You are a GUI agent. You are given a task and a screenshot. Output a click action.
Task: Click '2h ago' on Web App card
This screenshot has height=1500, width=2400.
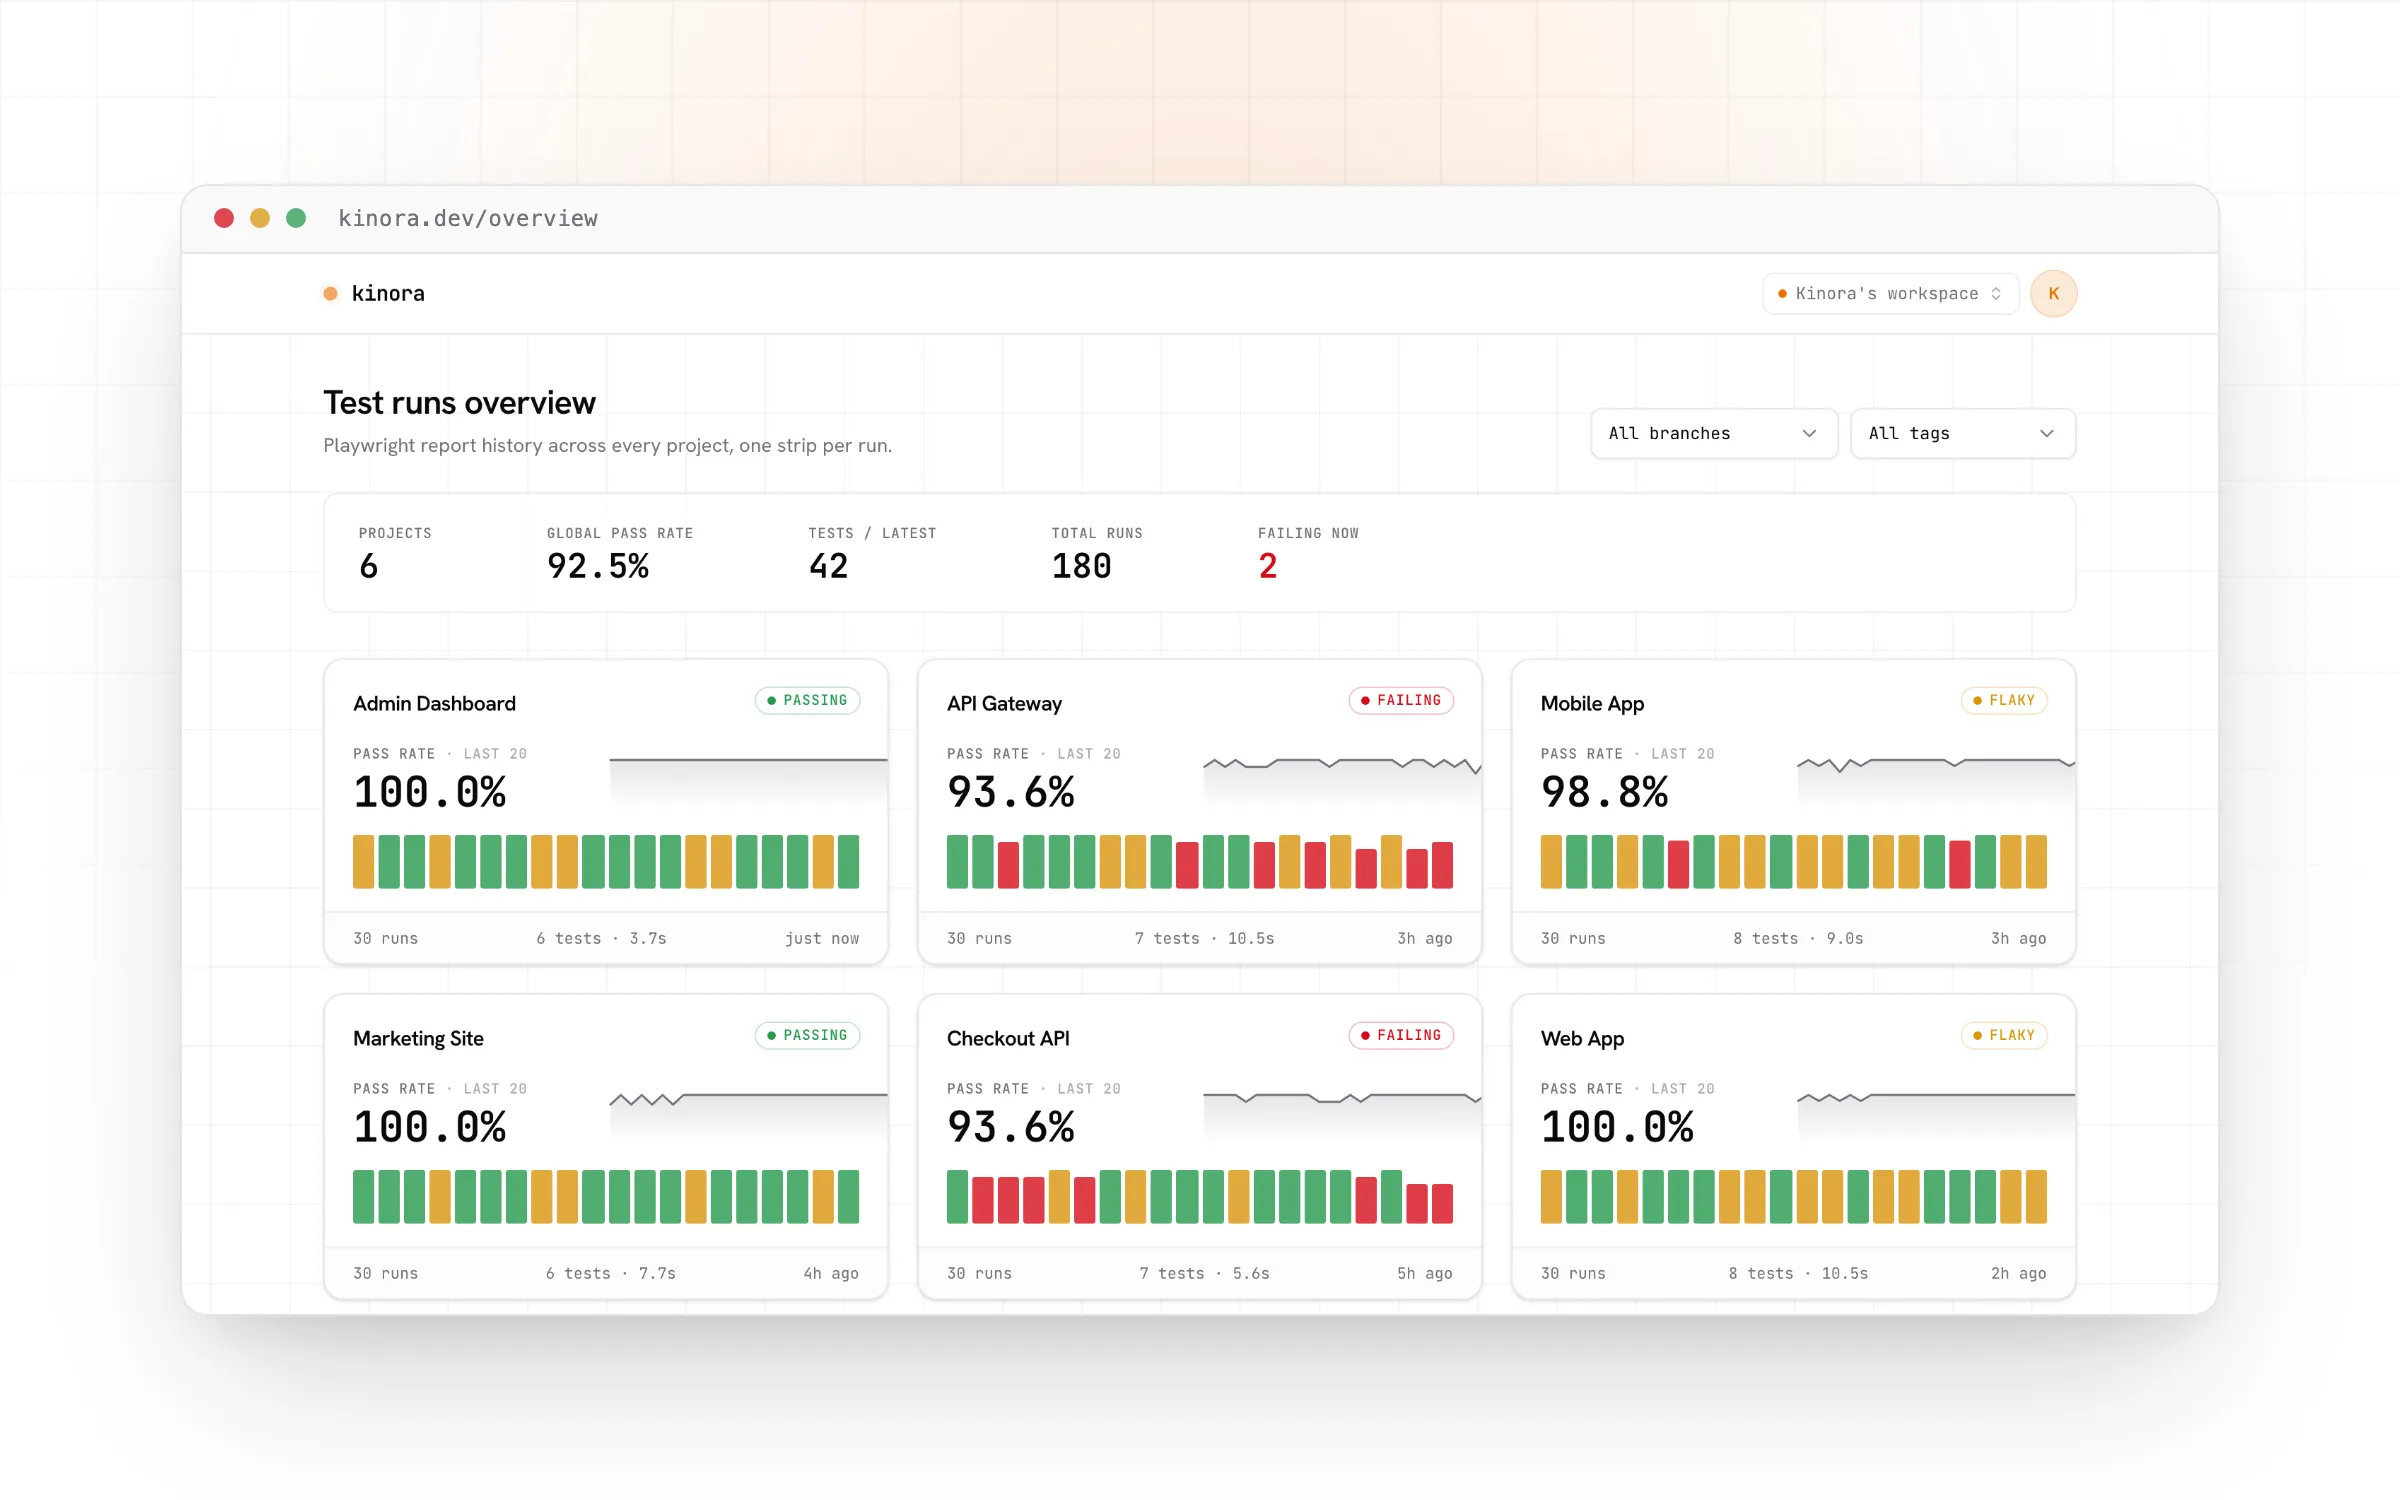pyautogui.click(x=2018, y=1273)
